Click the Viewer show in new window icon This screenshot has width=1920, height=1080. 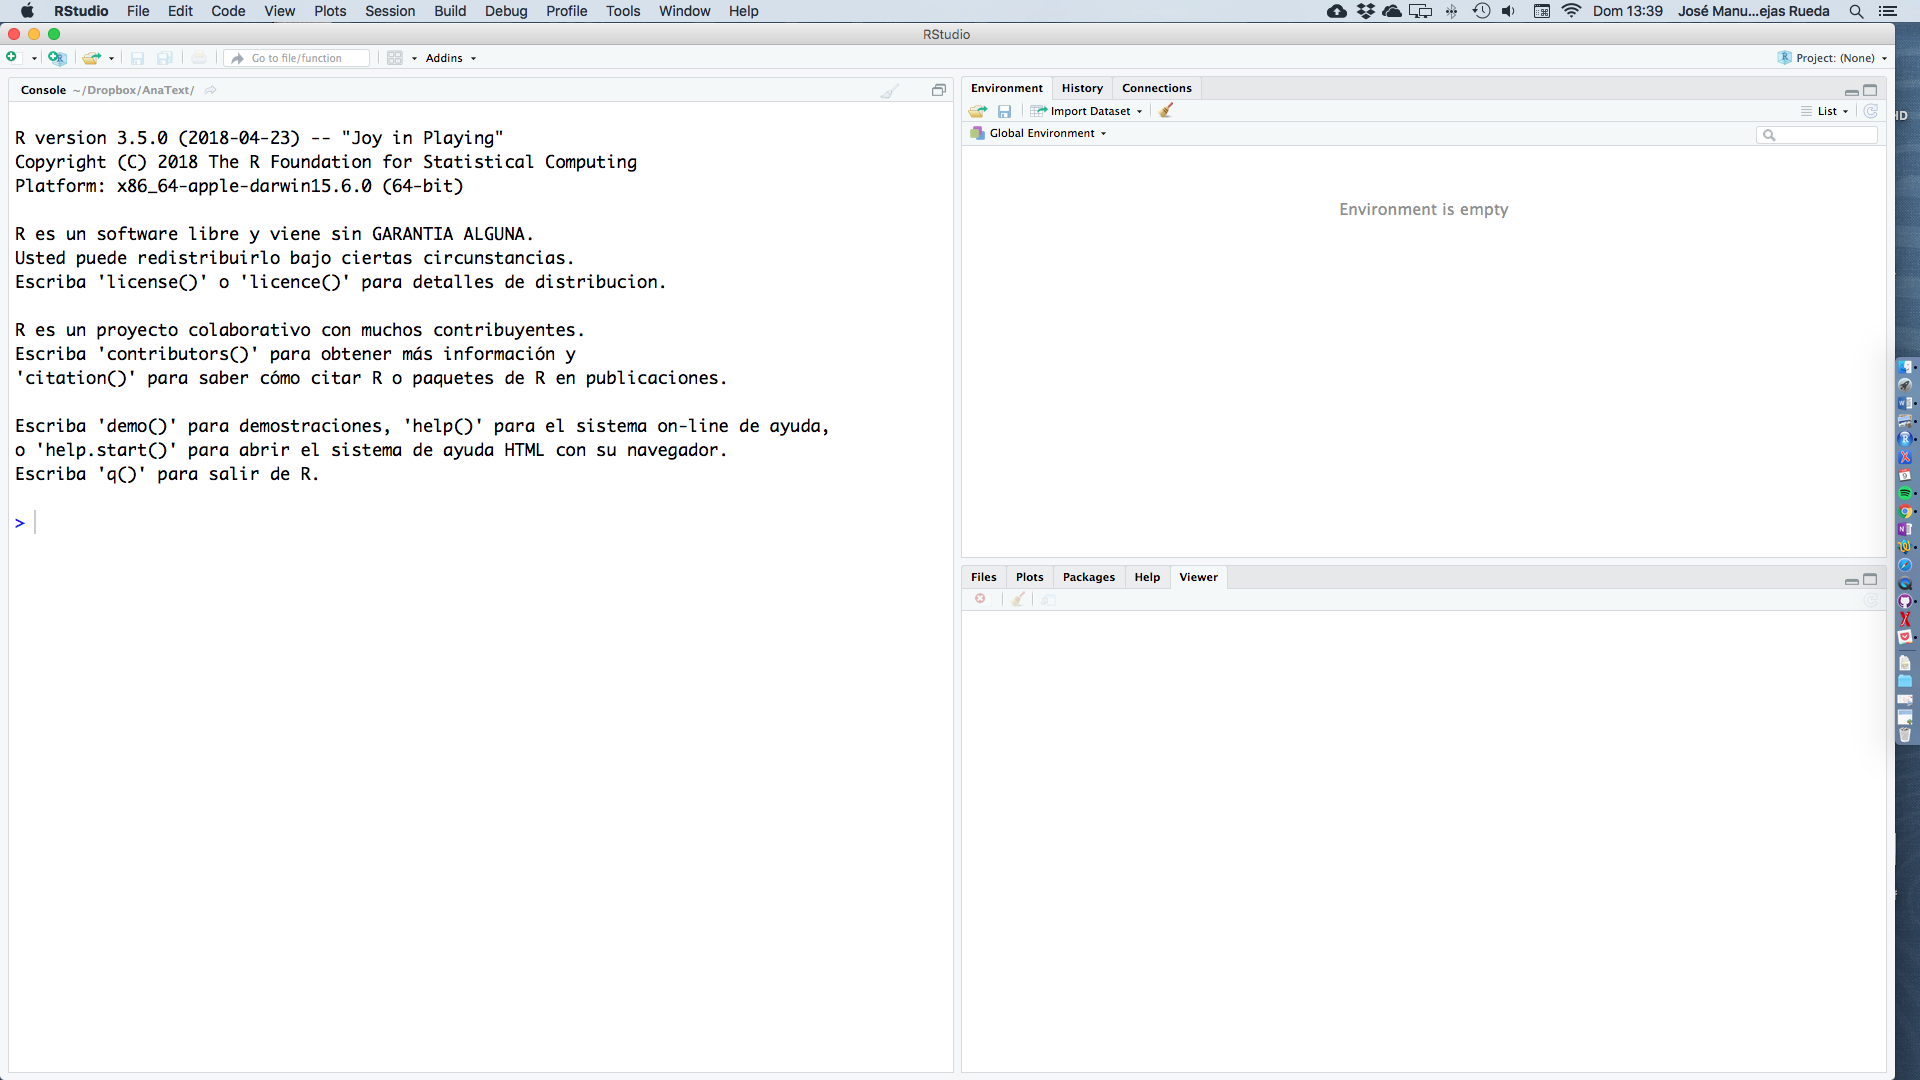click(1048, 600)
